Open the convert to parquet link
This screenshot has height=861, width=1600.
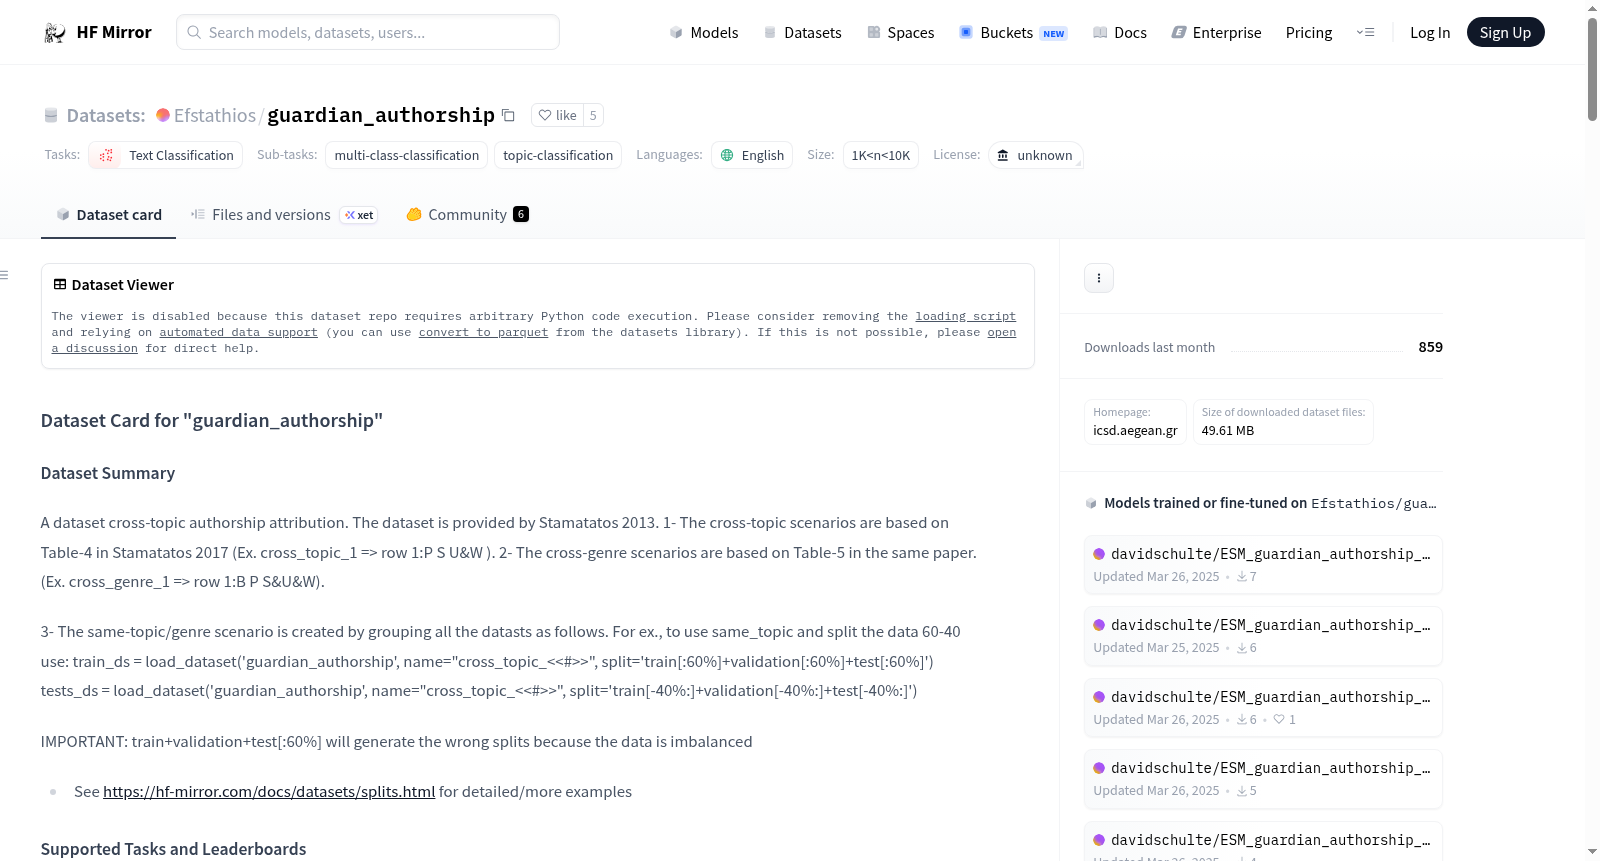[484, 332]
